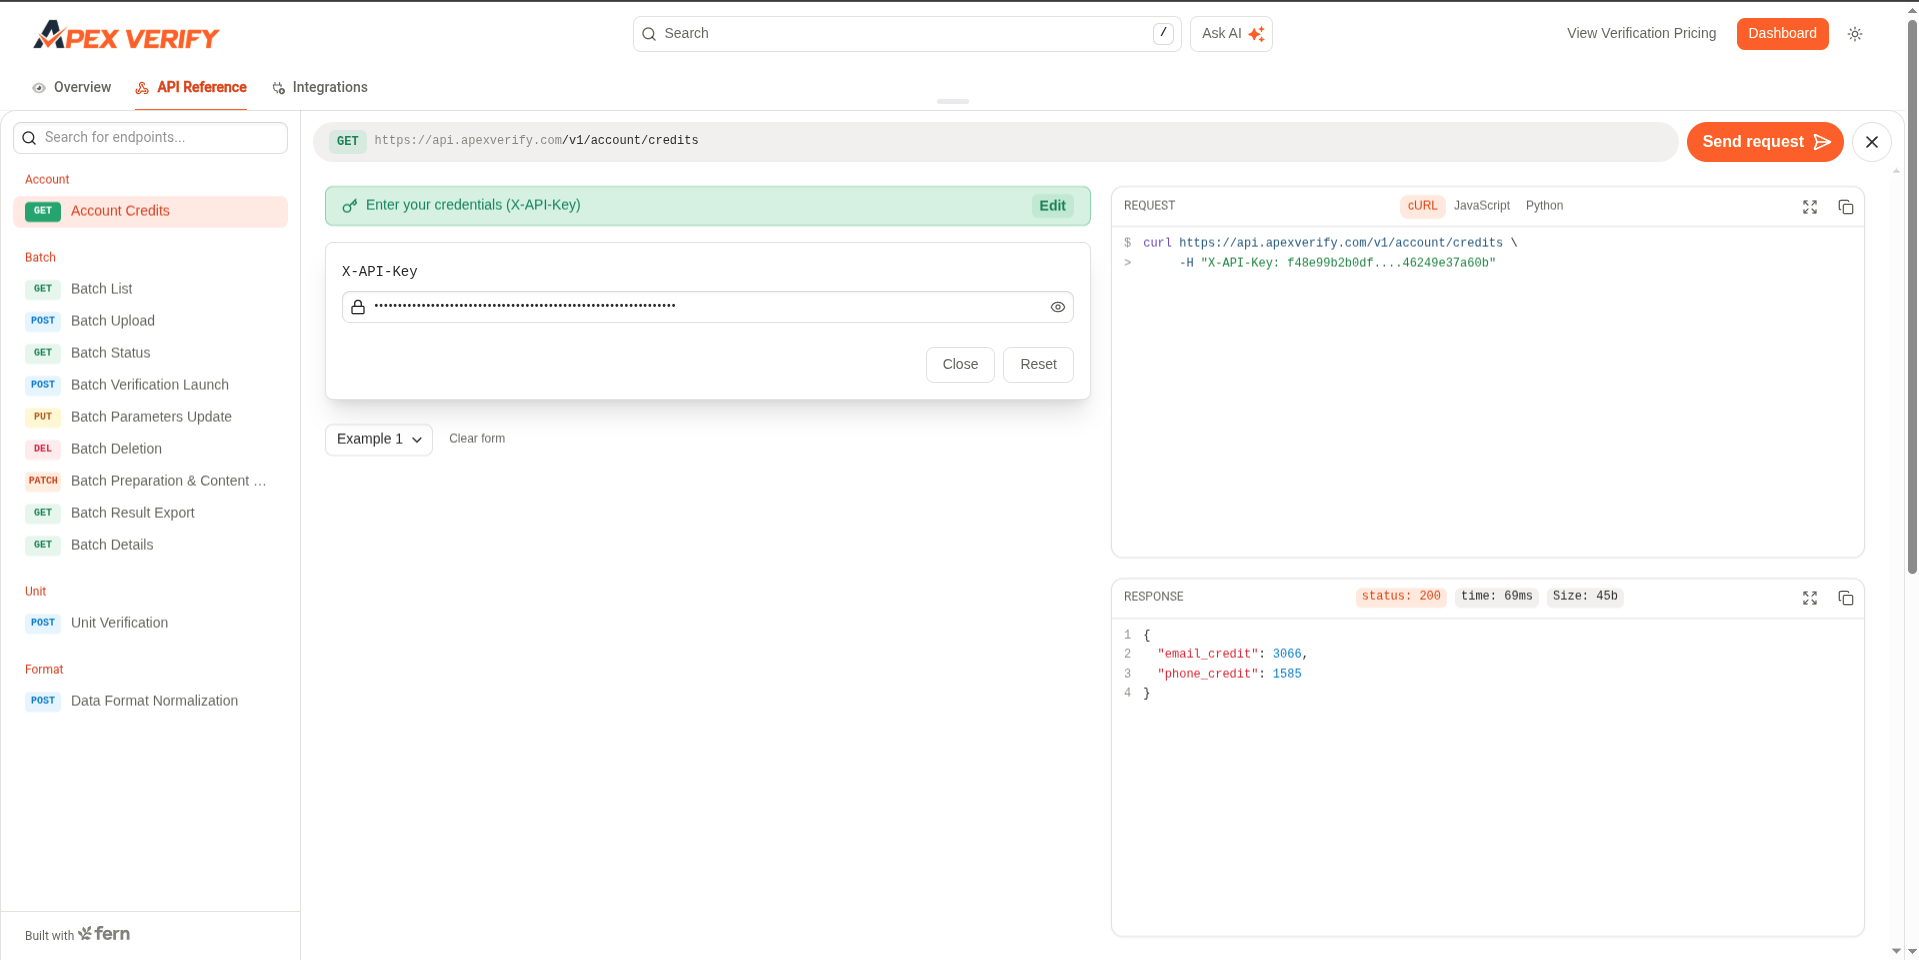Click the Format section heading

click(x=44, y=670)
